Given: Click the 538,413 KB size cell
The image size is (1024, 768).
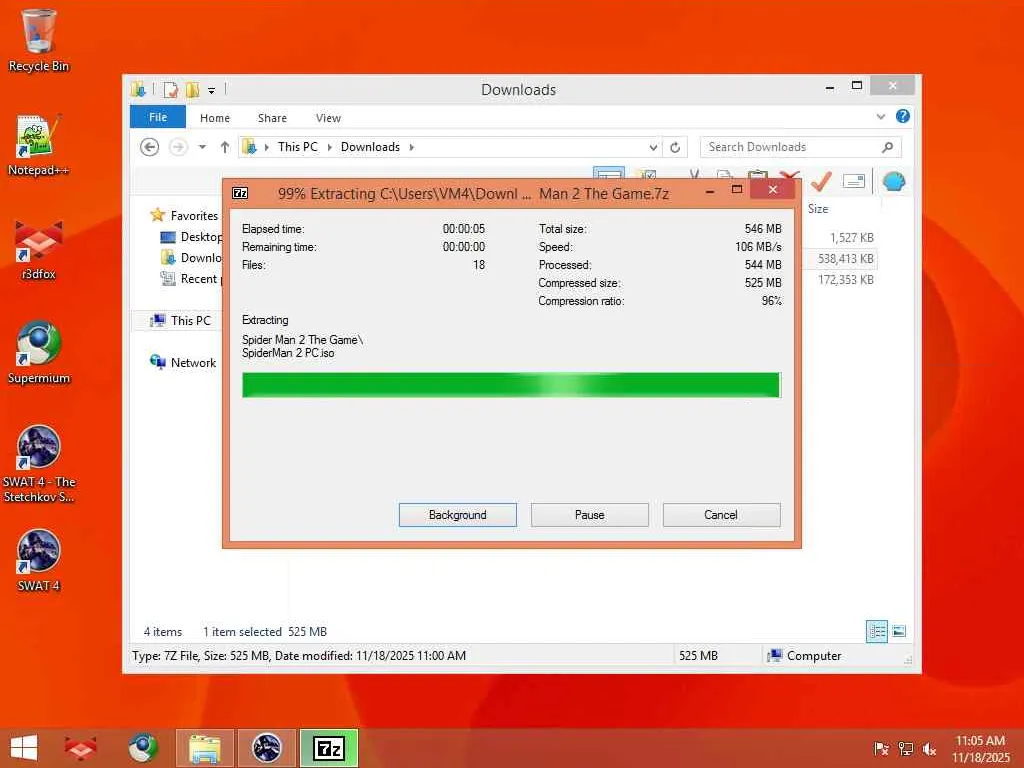Looking at the screenshot, I should click(846, 259).
